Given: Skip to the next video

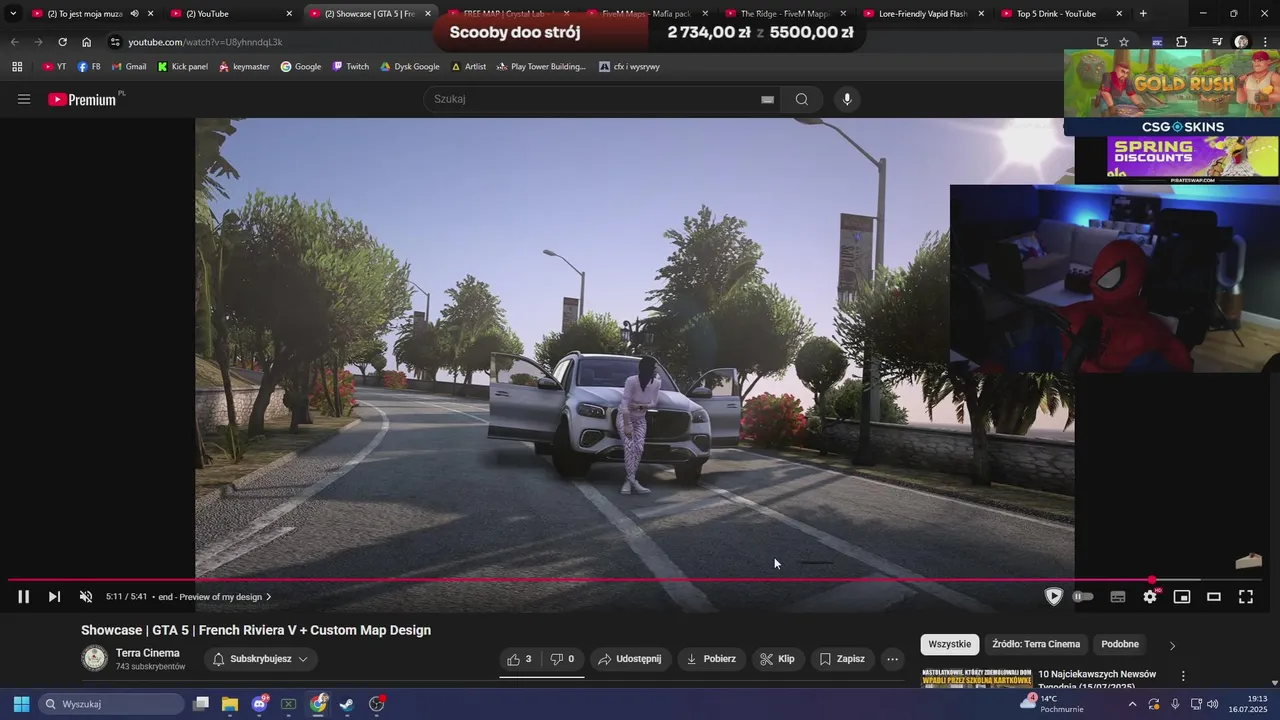Looking at the screenshot, I should [x=54, y=597].
